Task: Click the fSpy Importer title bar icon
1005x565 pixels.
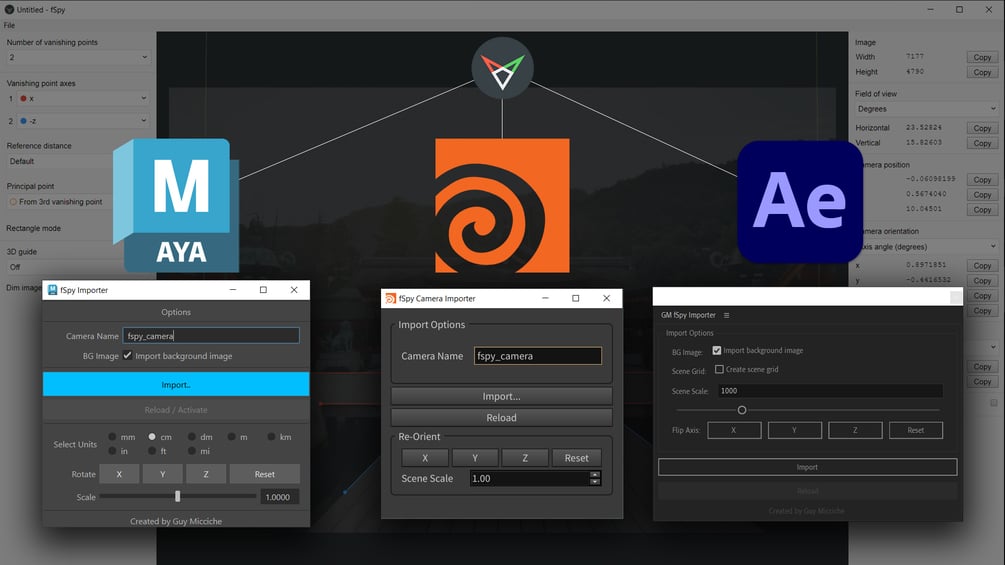Action: pyautogui.click(x=53, y=290)
